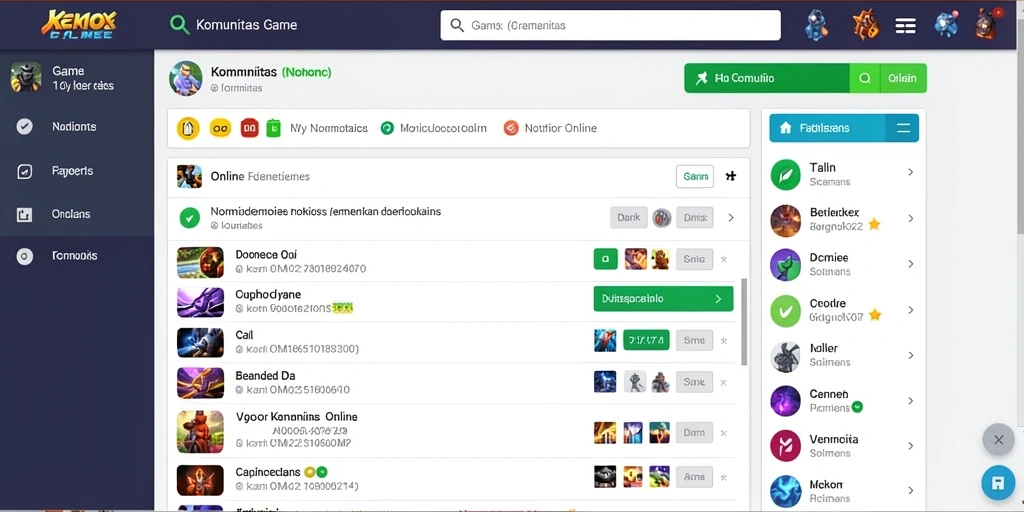
Task: Toggle the green check beside Nomidemoies row
Action: (x=189, y=218)
